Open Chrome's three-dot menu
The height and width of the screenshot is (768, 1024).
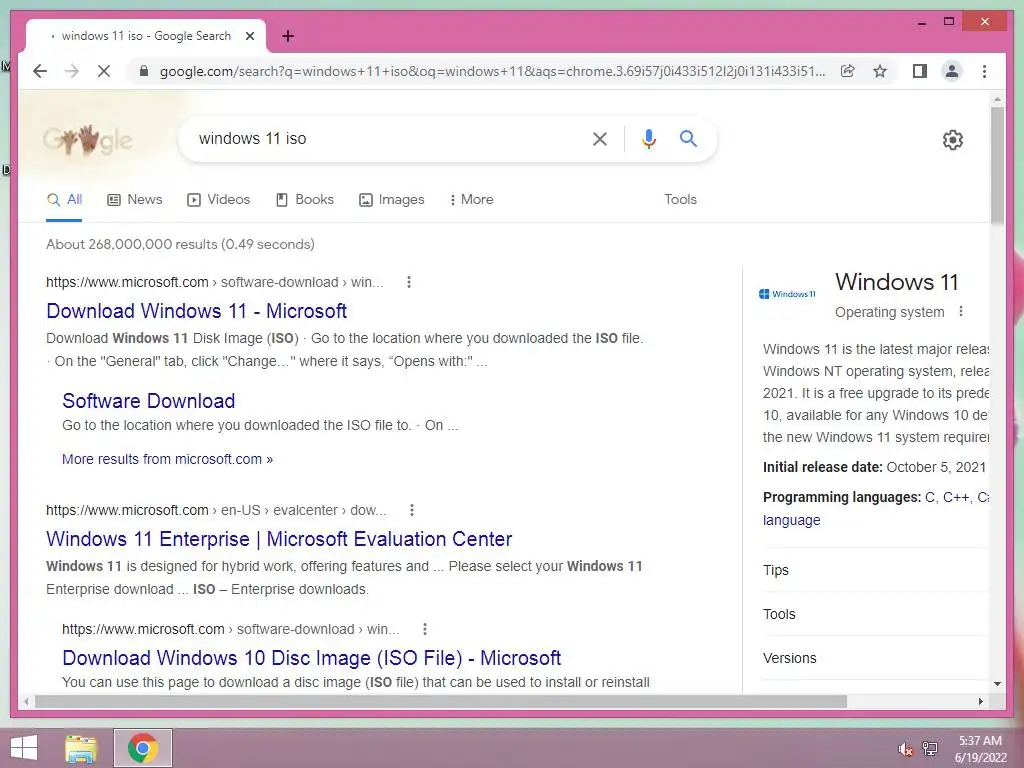click(x=984, y=71)
